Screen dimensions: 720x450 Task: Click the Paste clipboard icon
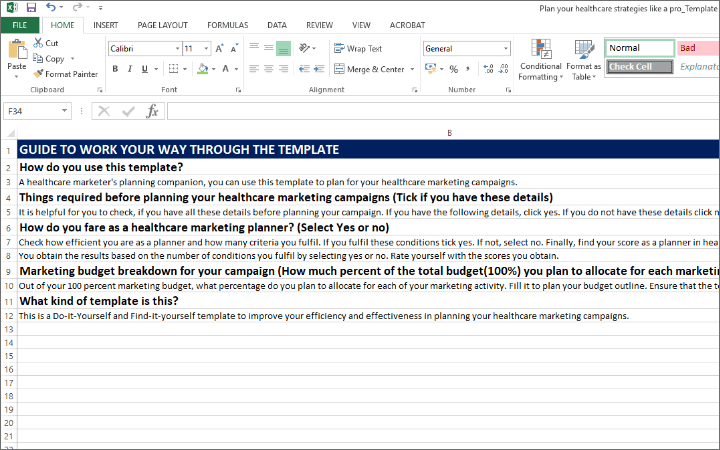coord(17,54)
